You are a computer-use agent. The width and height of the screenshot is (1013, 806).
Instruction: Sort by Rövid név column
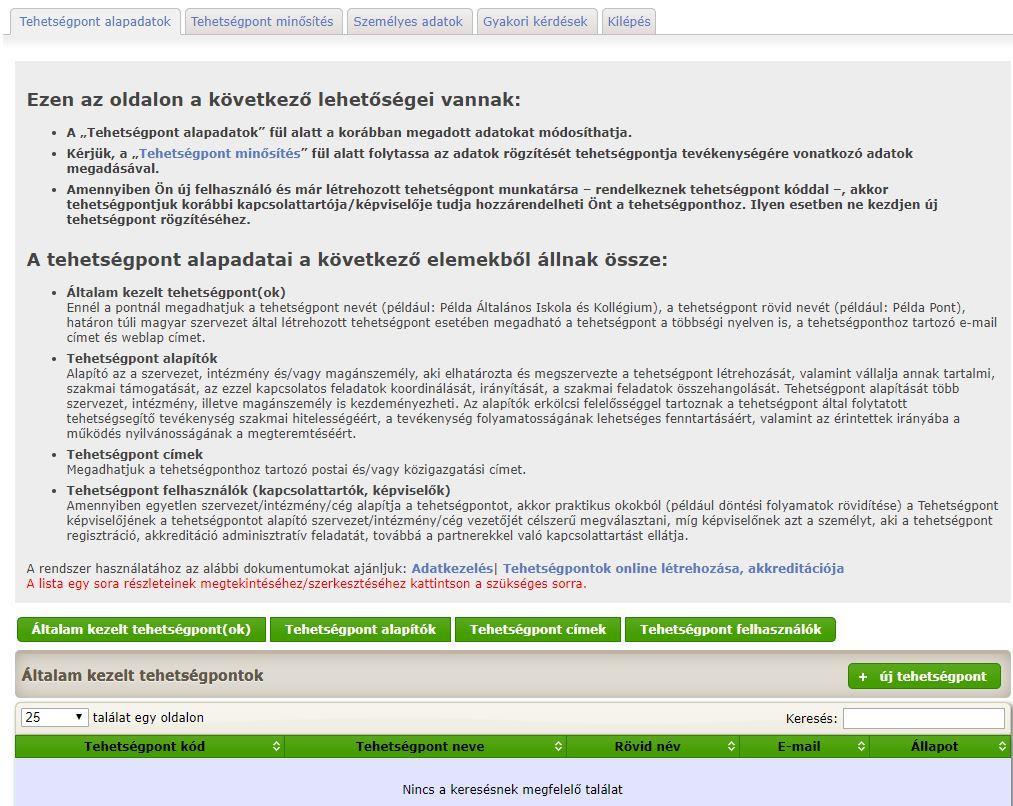(x=653, y=747)
